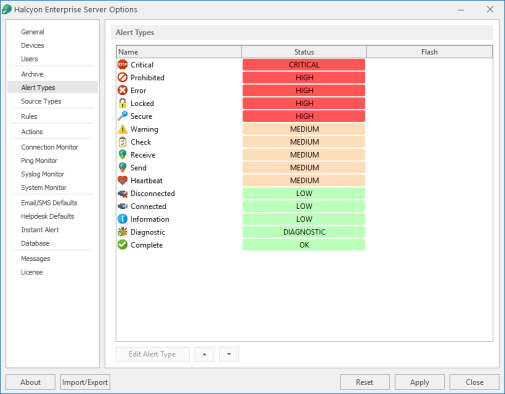505x394 pixels.
Task: Minimize the Server Options window
Action: [461, 10]
